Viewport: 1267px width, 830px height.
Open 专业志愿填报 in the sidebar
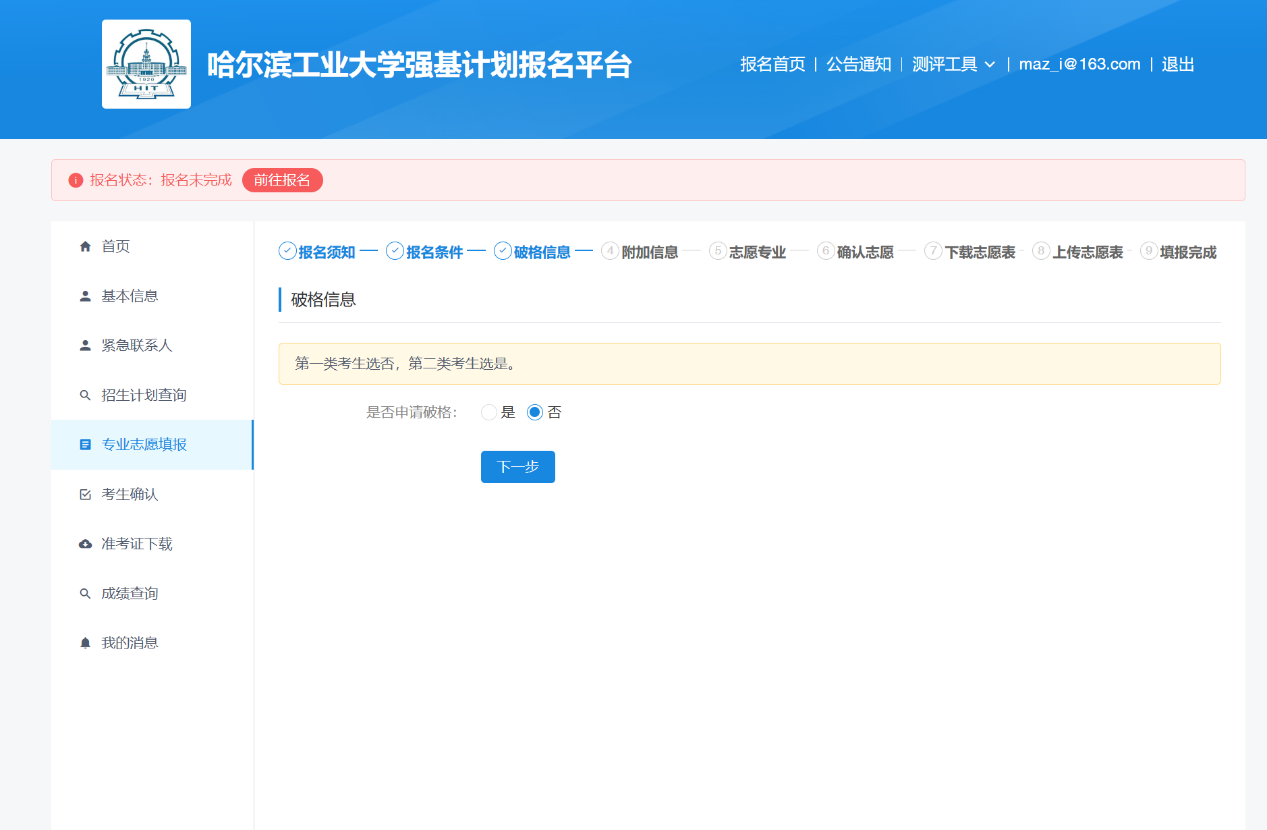pos(144,445)
